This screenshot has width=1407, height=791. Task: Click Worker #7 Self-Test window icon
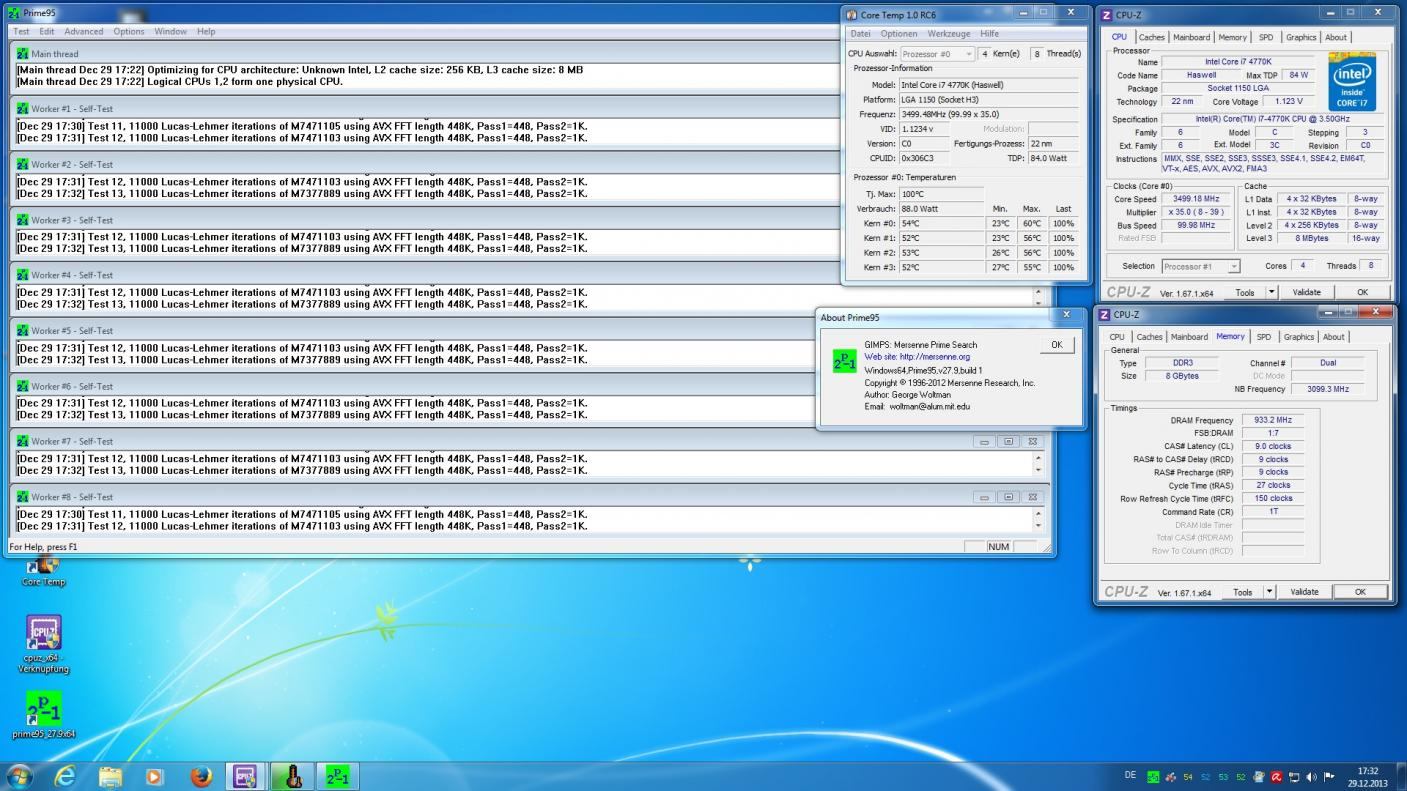pyautogui.click(x=22, y=441)
